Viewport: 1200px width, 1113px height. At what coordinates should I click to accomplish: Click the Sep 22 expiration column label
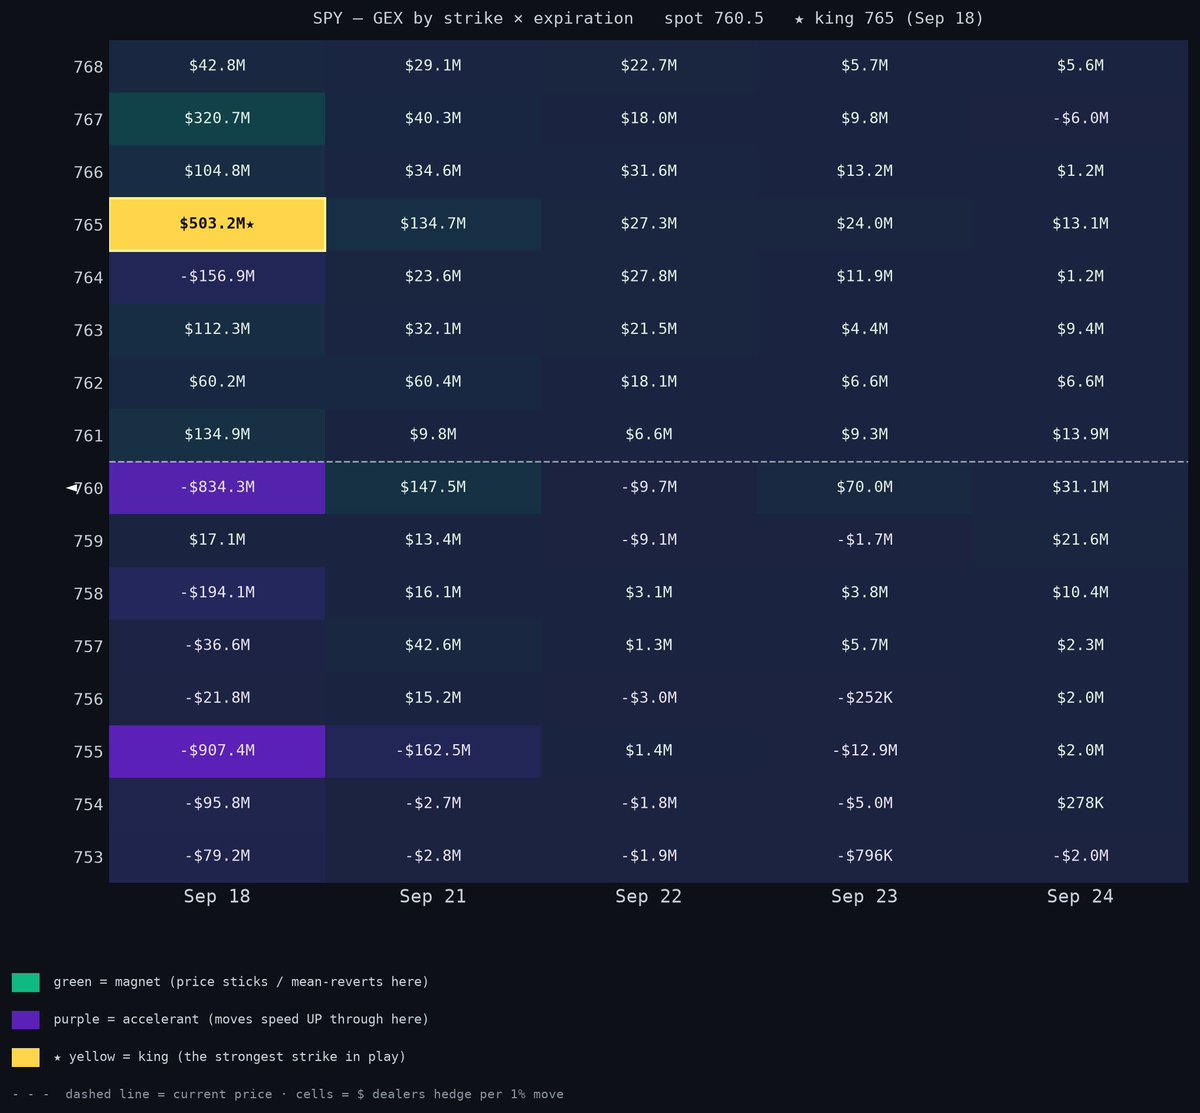click(648, 897)
